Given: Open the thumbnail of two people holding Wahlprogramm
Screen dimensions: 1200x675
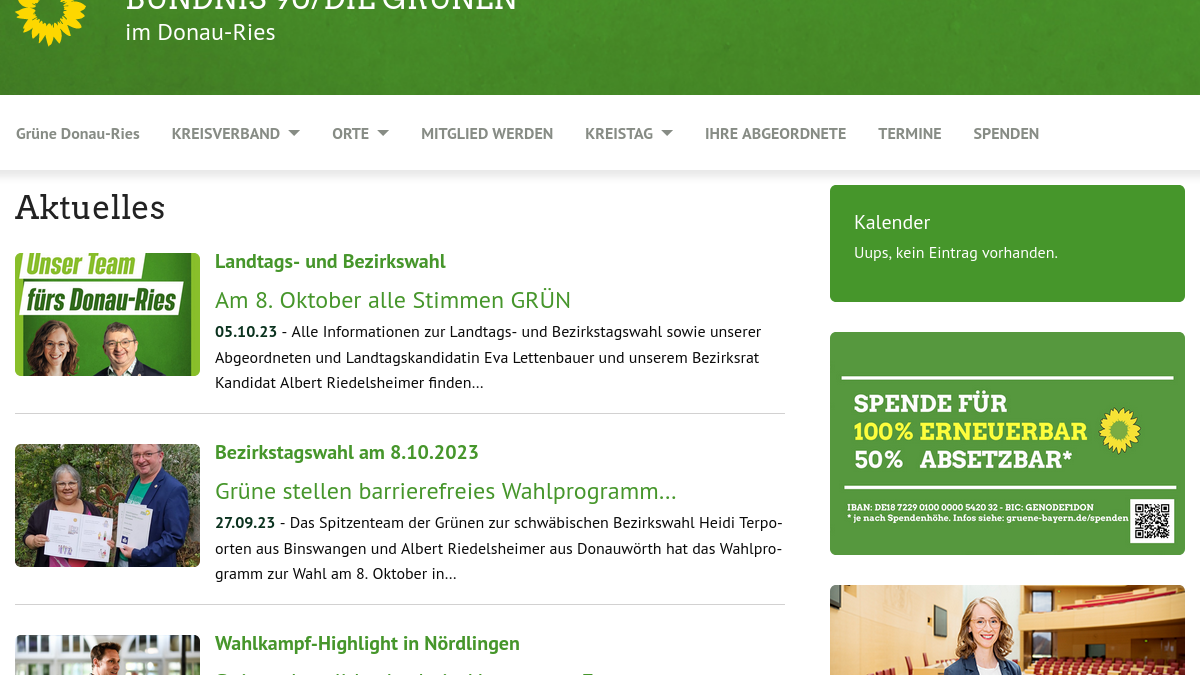Looking at the screenshot, I should click(107, 505).
